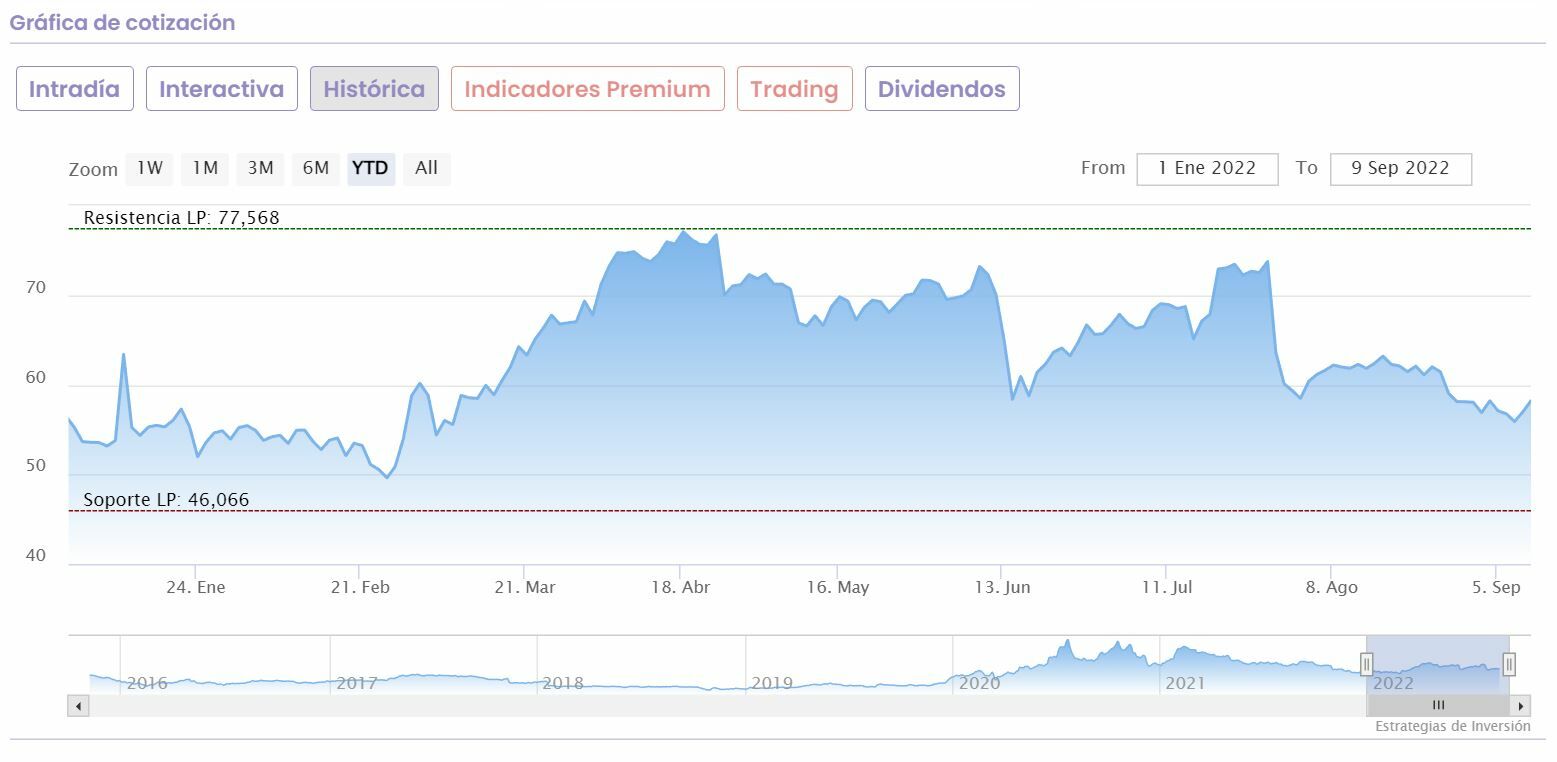Image resolution: width=1557 pixels, height=762 pixels.
Task: Choose the 3M zoom button
Action: coord(260,168)
